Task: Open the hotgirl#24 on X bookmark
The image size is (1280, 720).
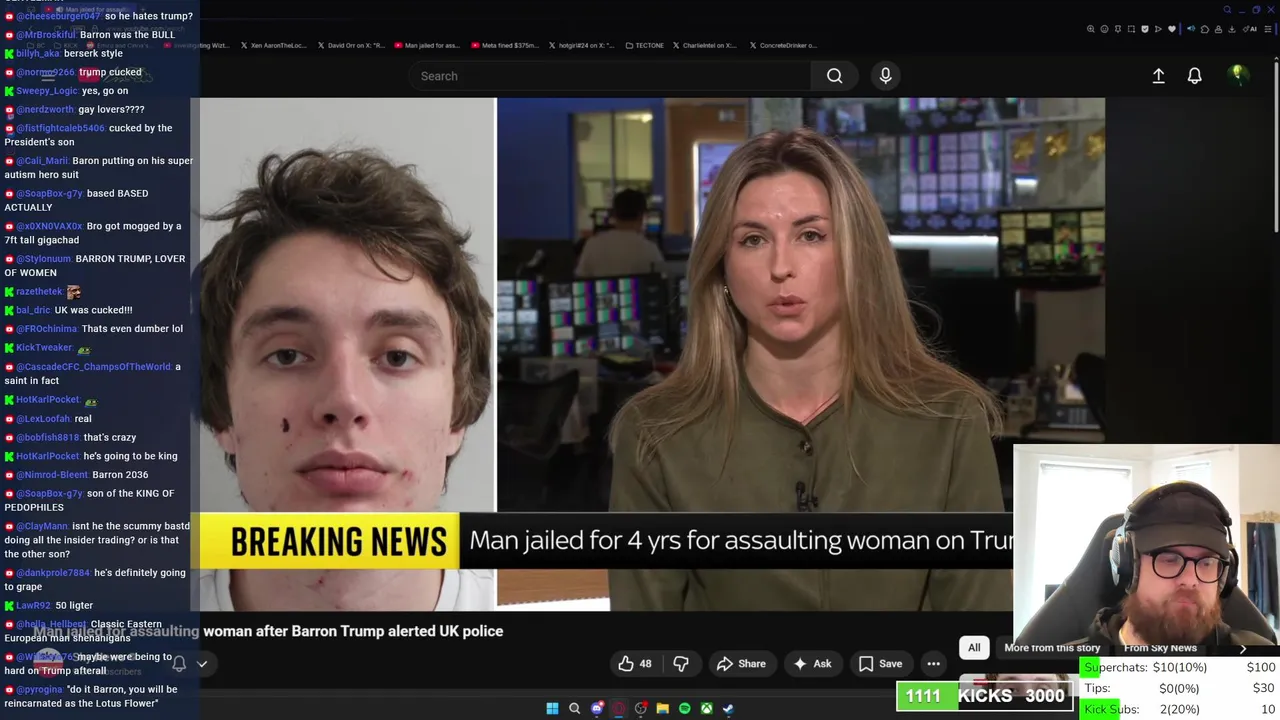Action: (x=582, y=45)
